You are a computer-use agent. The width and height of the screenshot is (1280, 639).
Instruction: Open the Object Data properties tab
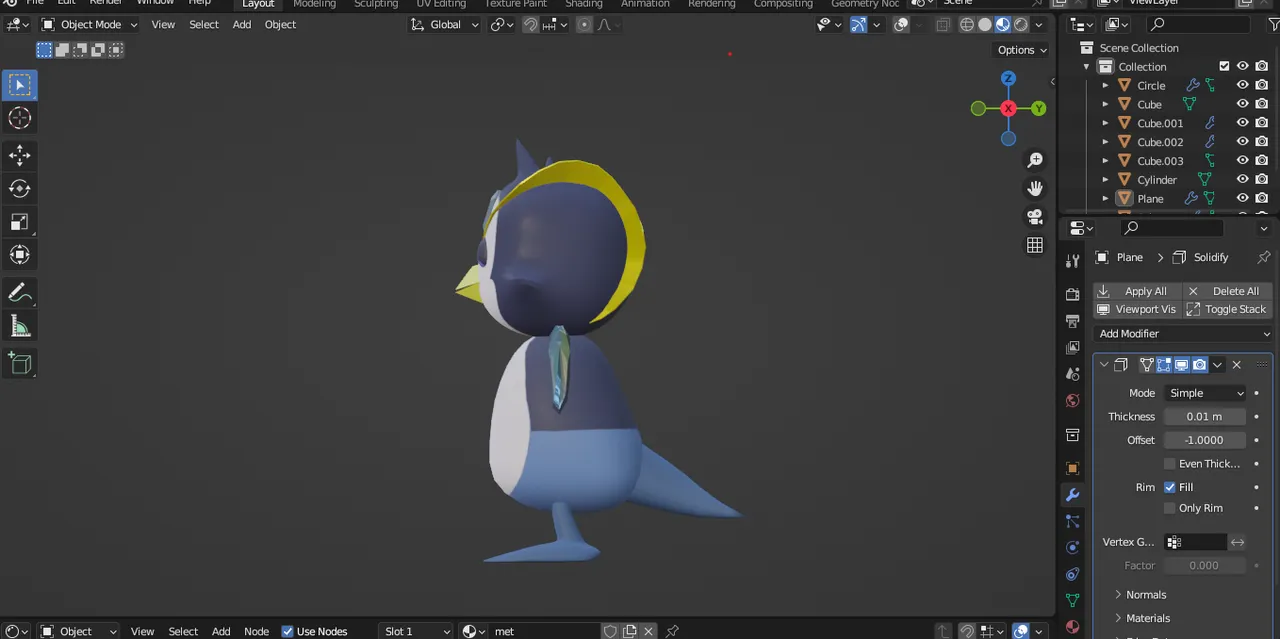coord(1073,601)
